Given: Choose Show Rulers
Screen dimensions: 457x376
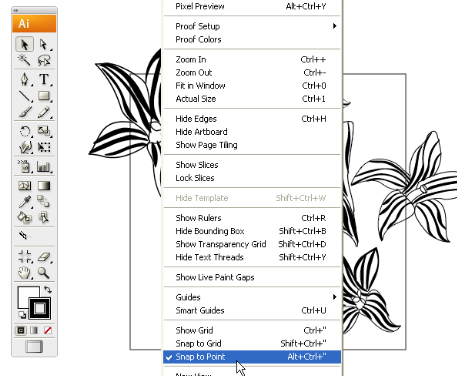Looking at the screenshot, I should [252, 218].
